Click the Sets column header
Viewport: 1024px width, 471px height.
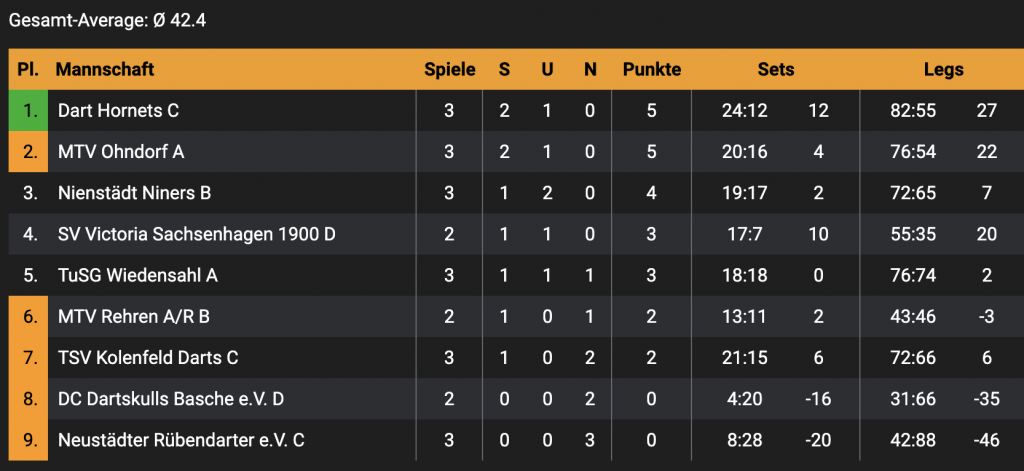click(776, 70)
